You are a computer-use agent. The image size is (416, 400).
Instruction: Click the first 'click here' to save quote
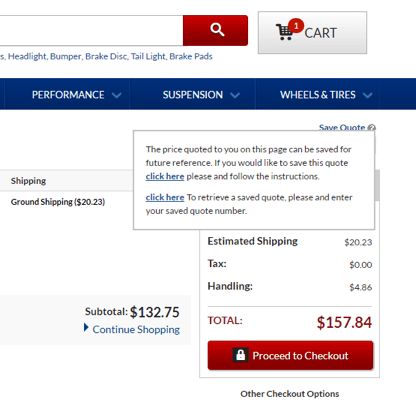point(165,176)
